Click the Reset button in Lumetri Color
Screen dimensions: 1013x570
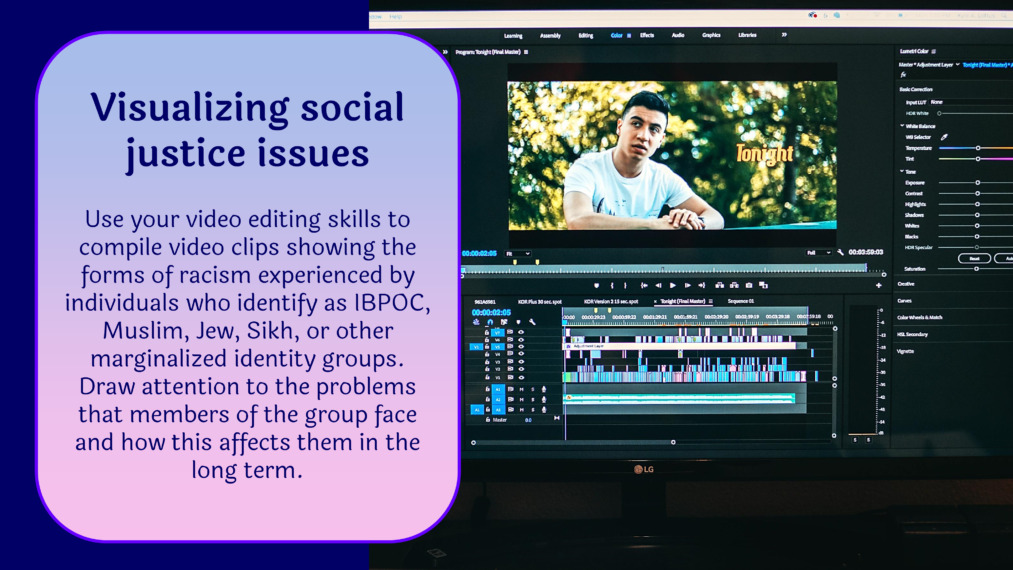click(974, 258)
